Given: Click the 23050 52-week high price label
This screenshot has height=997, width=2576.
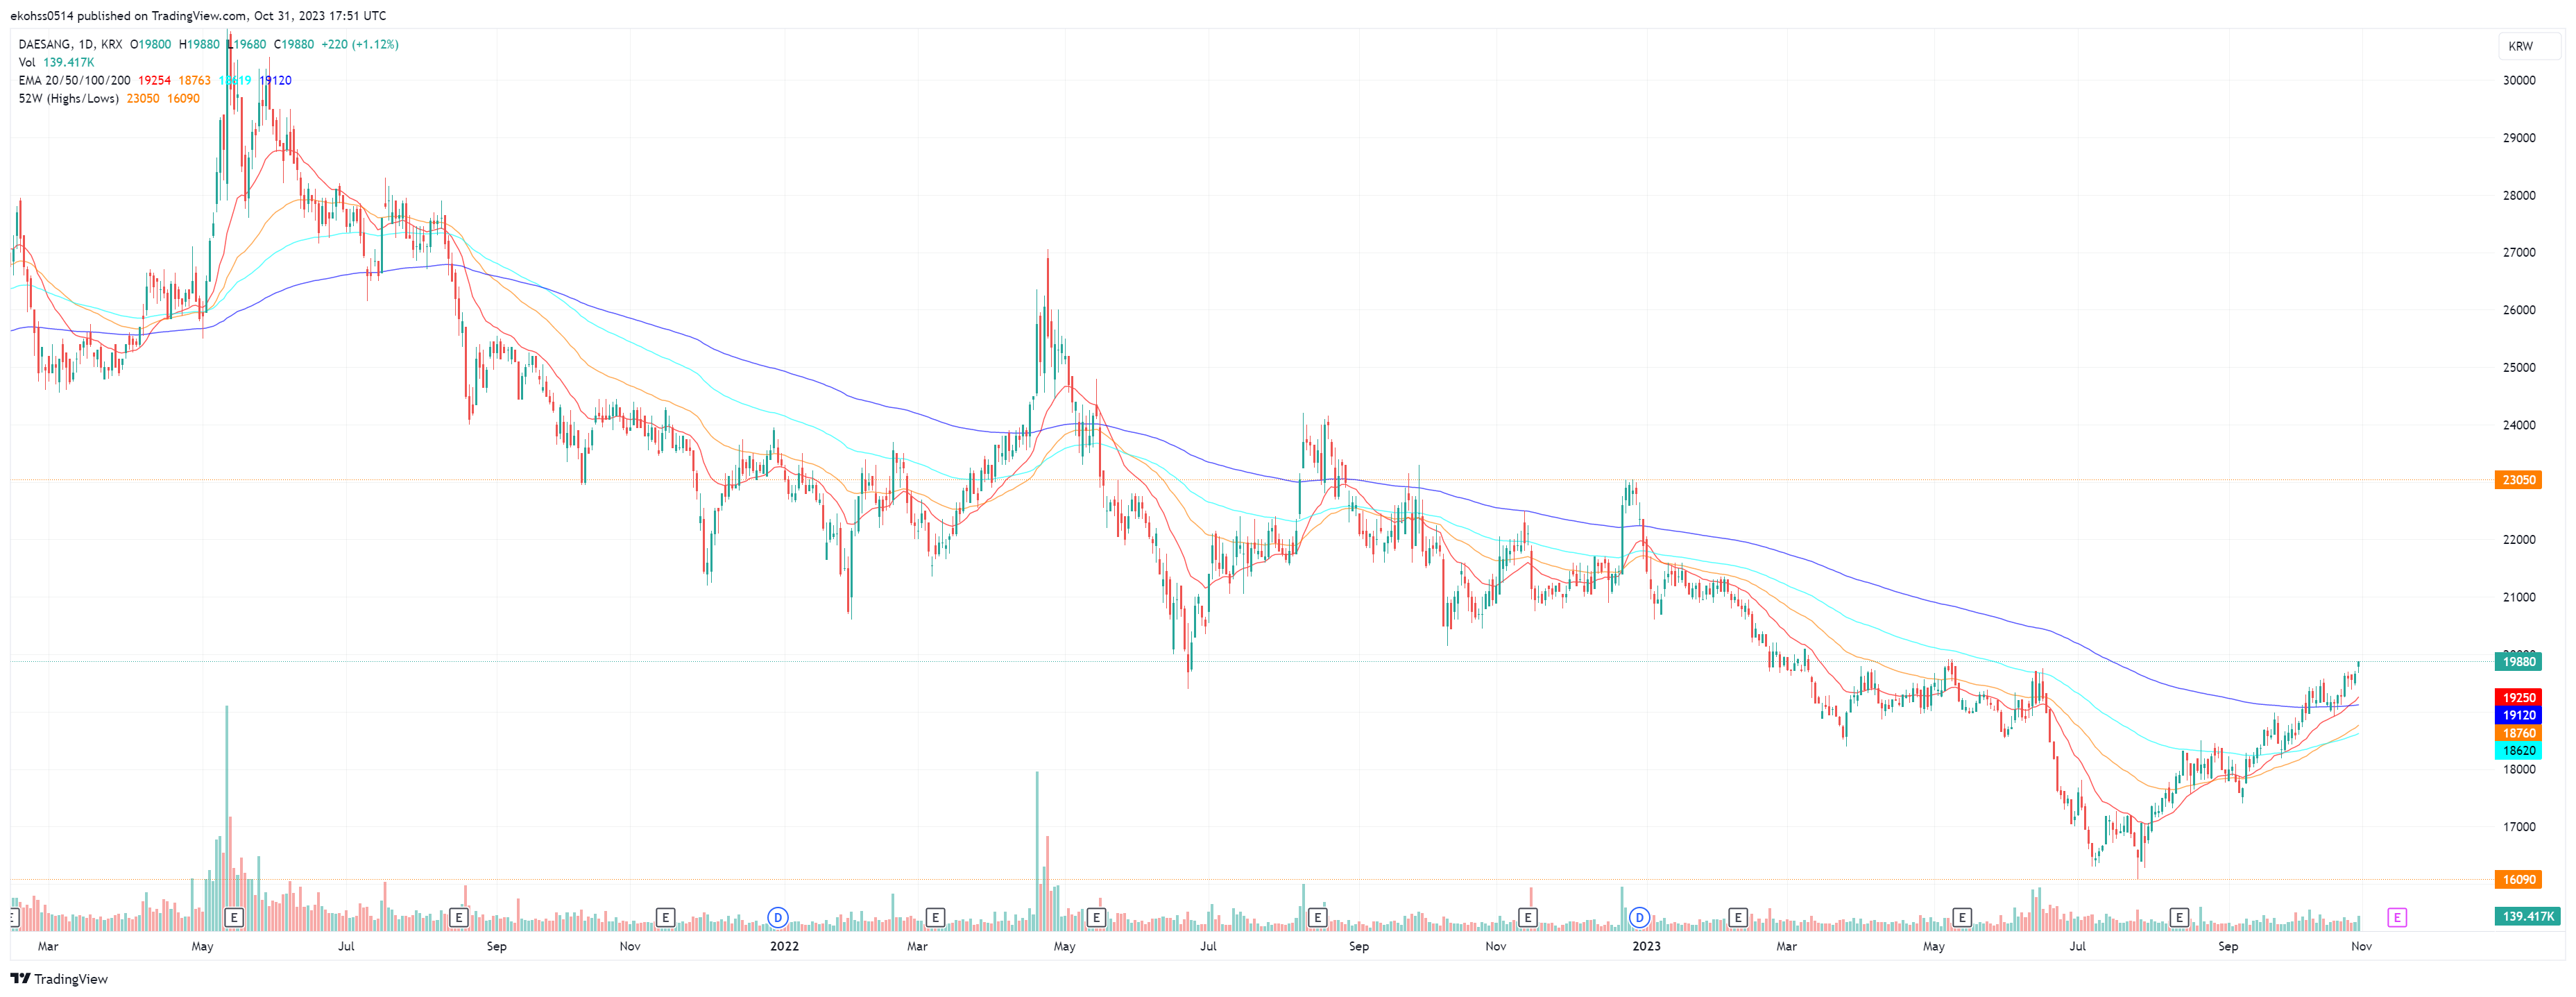Looking at the screenshot, I should (x=2518, y=480).
